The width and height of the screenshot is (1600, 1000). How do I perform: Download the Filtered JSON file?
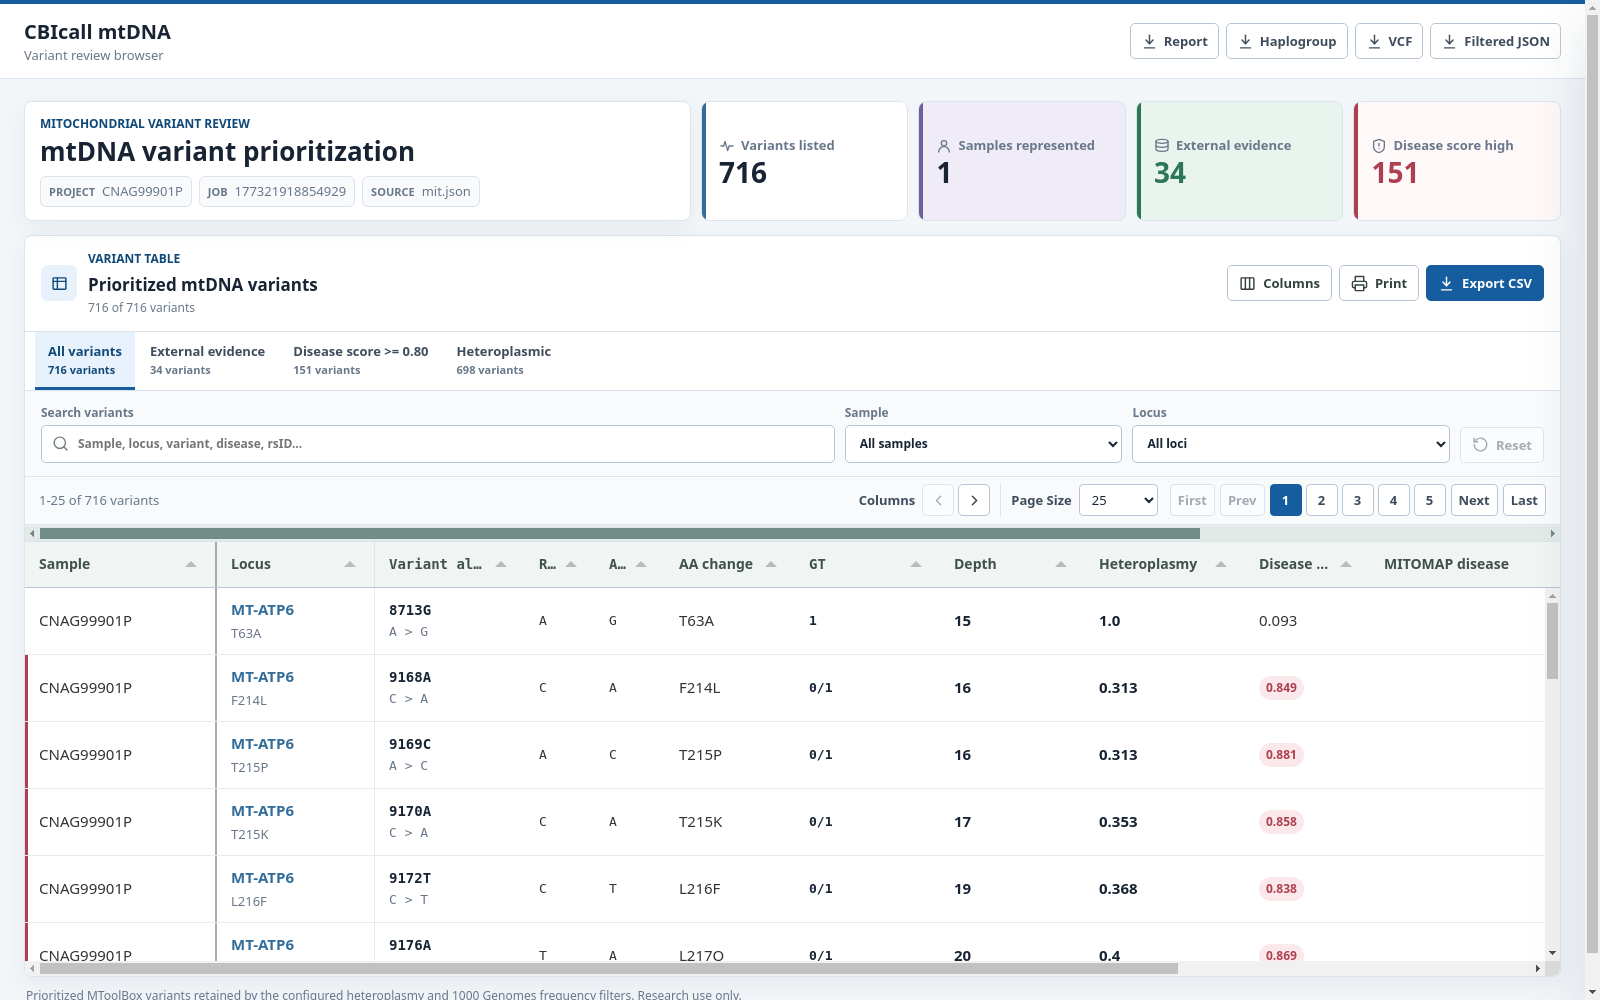pyautogui.click(x=1495, y=41)
